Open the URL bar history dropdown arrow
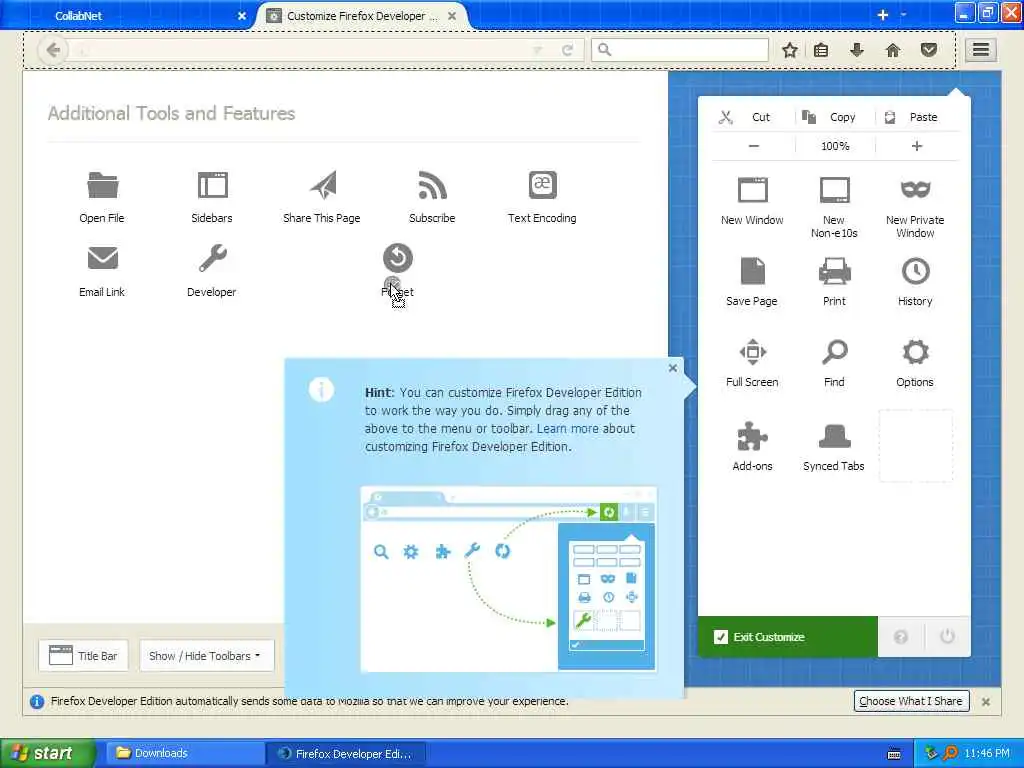The height and width of the screenshot is (768, 1024). (x=537, y=50)
